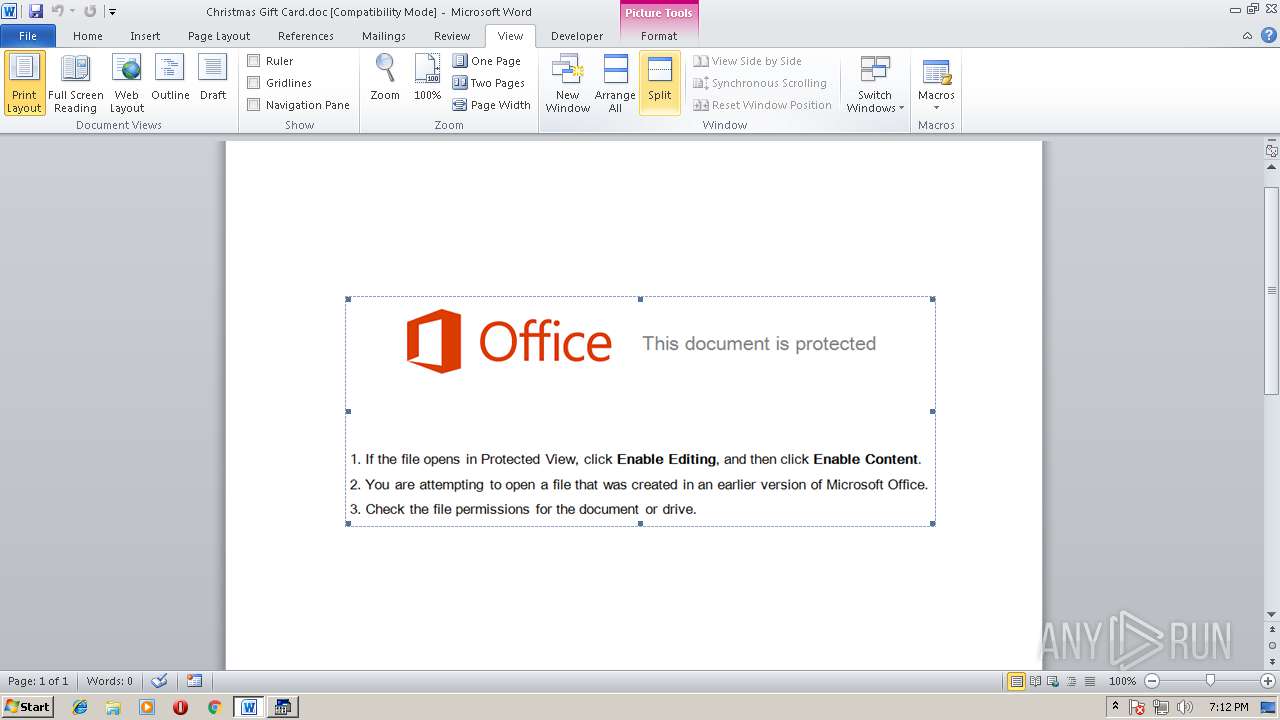
Task: Click the View Ruler toggle above the scrollbar
Action: tap(1272, 151)
